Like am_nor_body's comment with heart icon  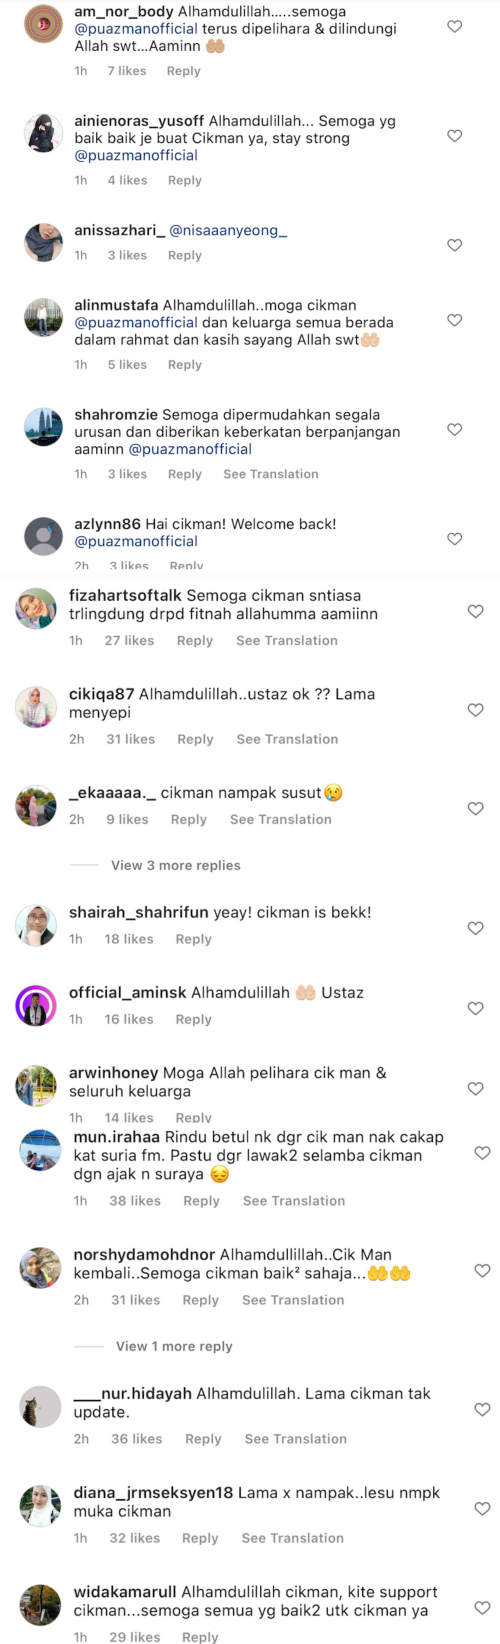(454, 27)
